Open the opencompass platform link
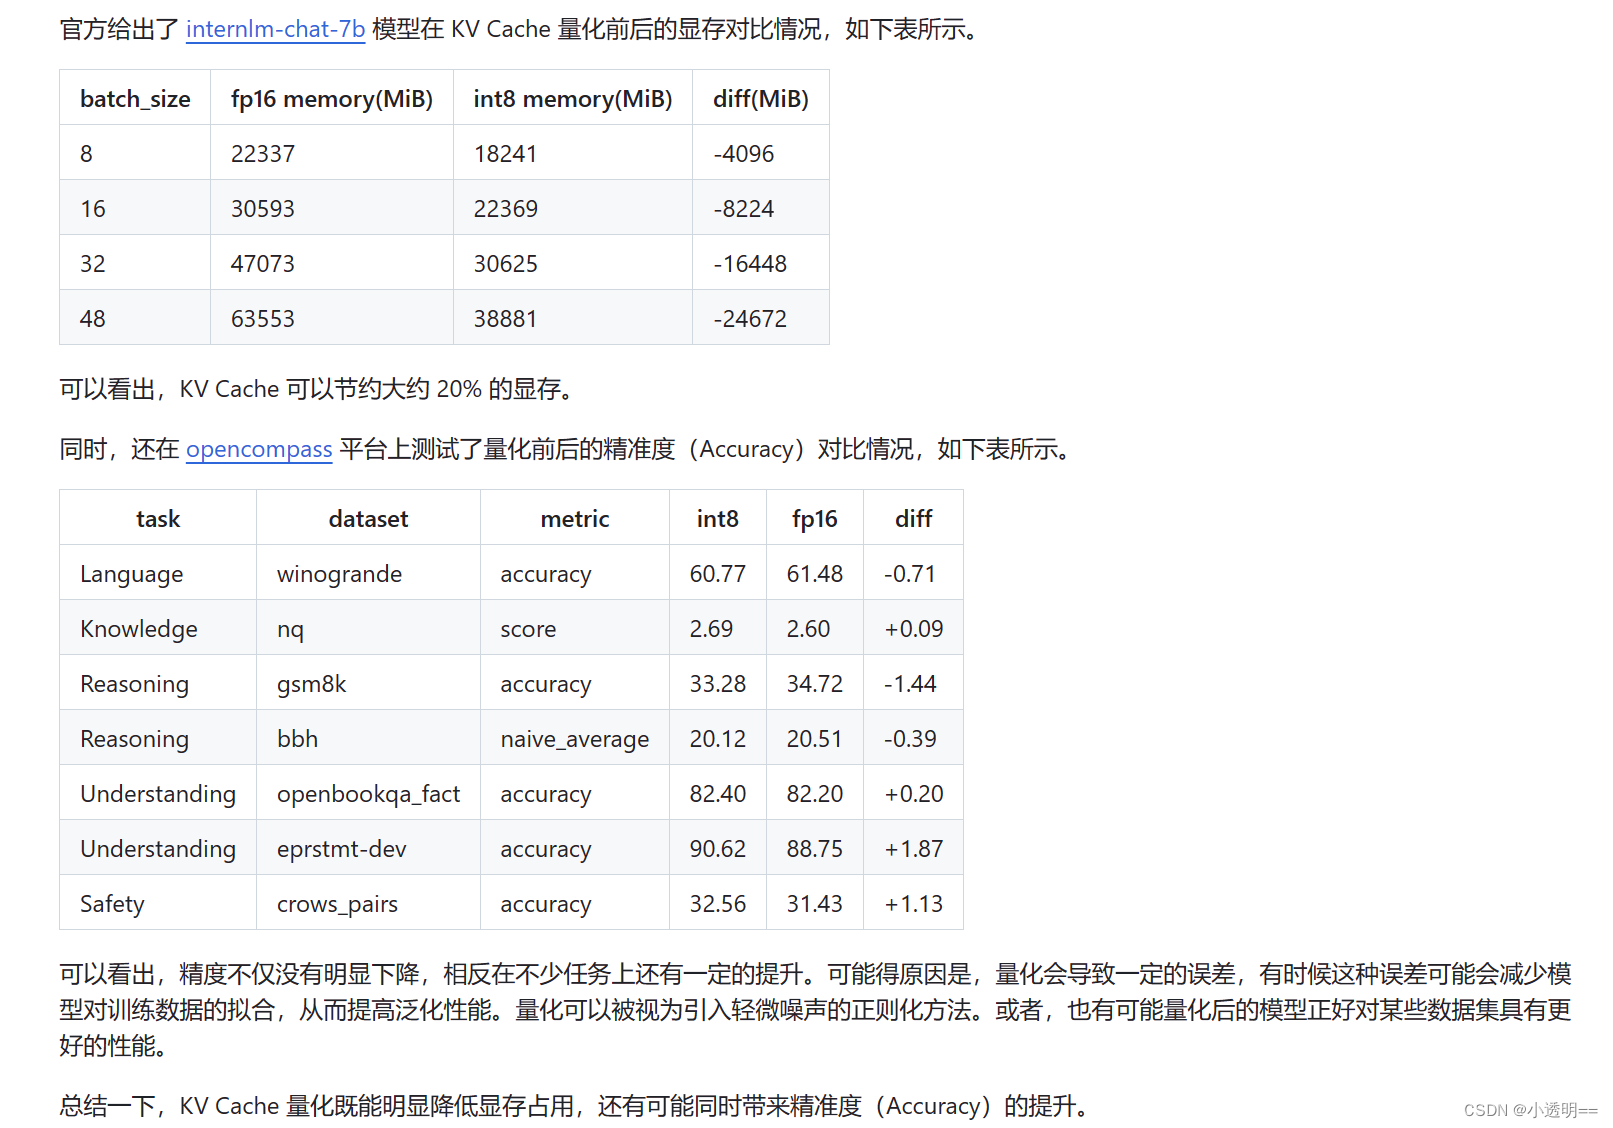The height and width of the screenshot is (1128, 1613). coord(258,450)
